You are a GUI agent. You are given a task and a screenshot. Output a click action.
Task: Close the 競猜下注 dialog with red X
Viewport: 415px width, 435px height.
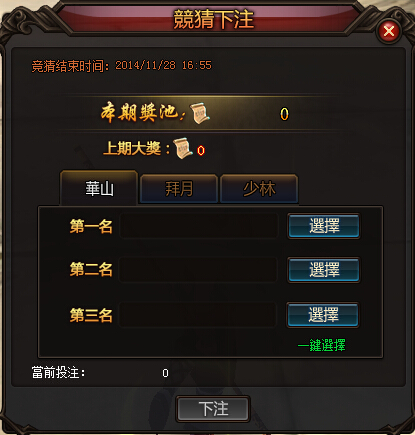click(x=389, y=31)
